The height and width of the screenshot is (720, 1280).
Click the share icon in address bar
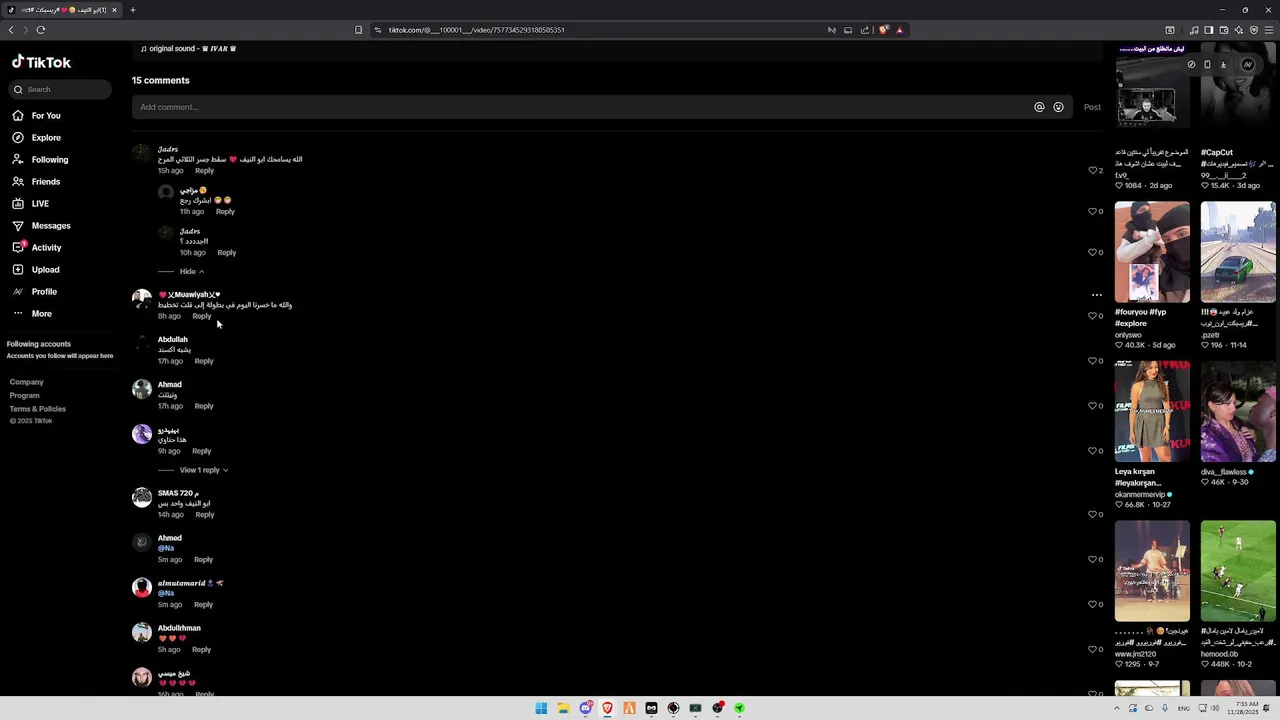865,30
